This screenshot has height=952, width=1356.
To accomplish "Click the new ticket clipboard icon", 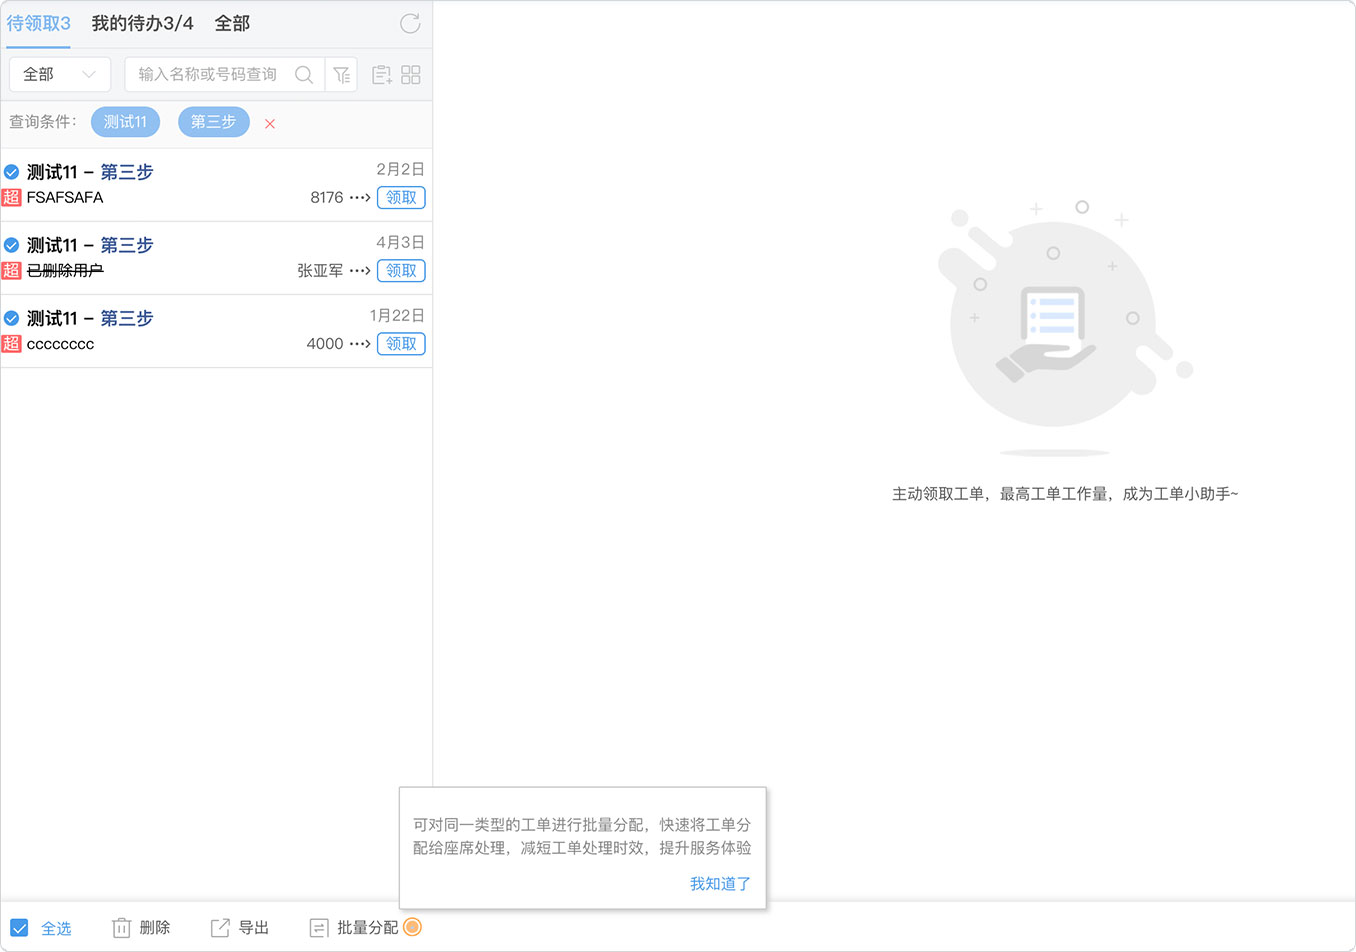I will pyautogui.click(x=382, y=75).
